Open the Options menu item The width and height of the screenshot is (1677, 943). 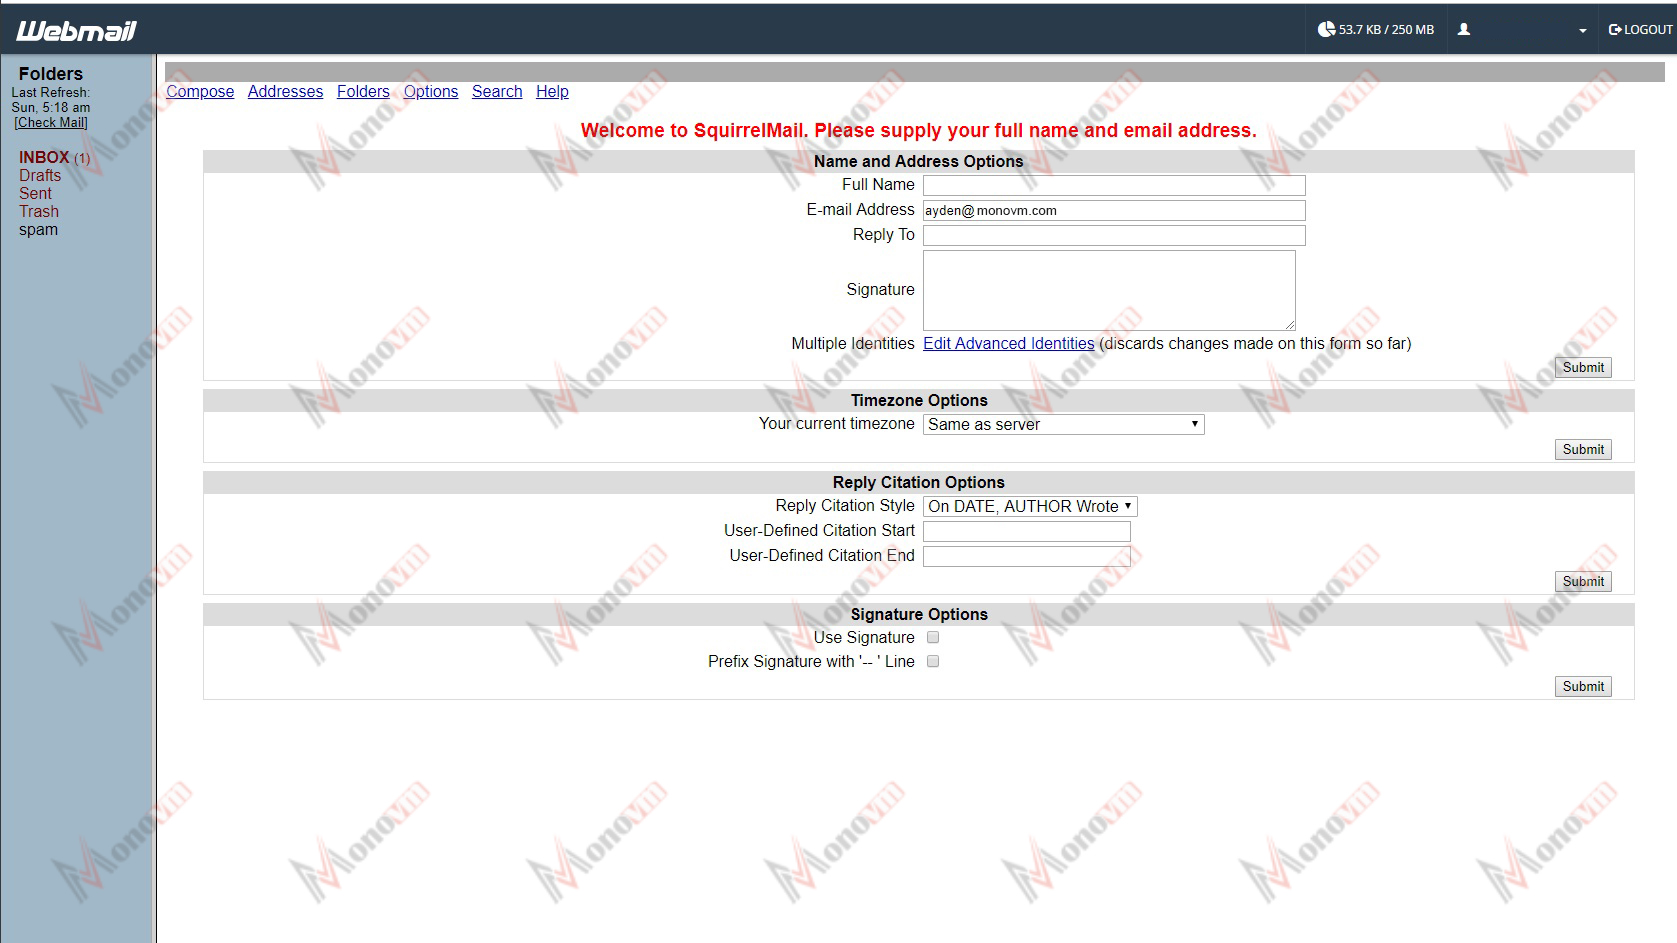(430, 91)
